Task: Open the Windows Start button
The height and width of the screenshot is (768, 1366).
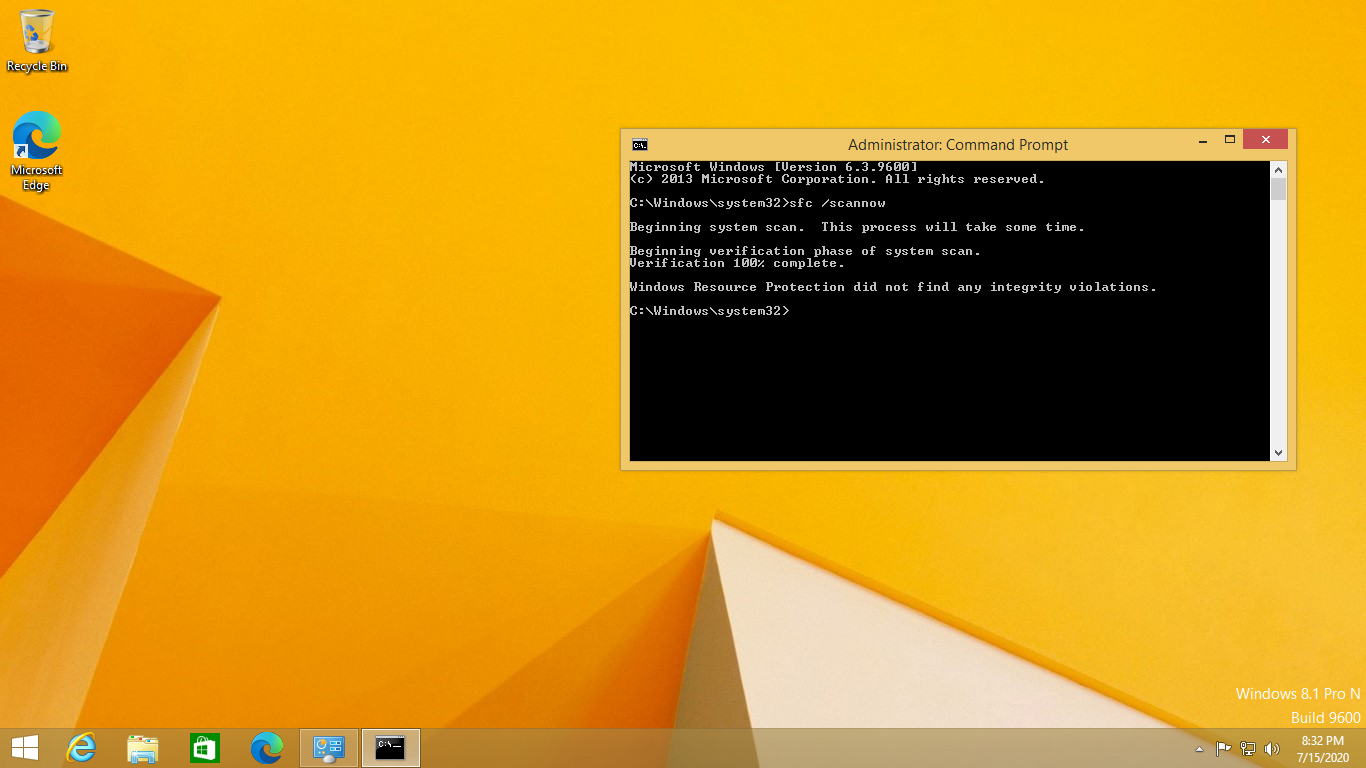Action: [25, 747]
